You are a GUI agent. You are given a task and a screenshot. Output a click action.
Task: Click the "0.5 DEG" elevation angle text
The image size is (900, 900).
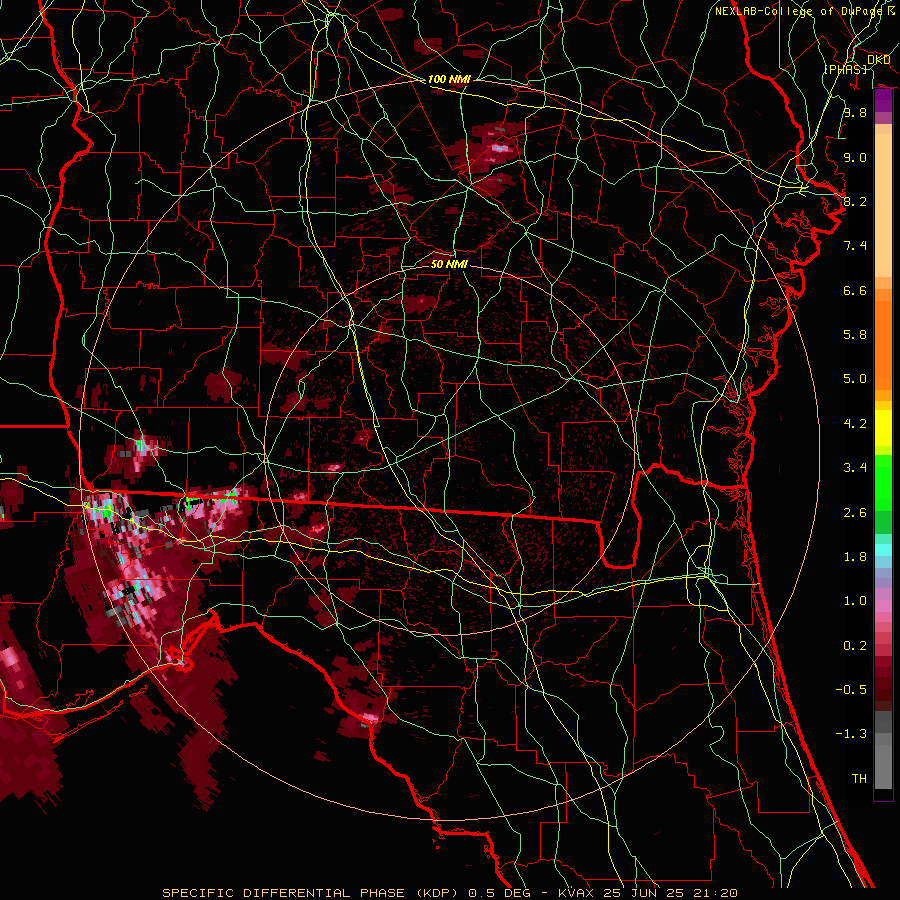[x=501, y=893]
